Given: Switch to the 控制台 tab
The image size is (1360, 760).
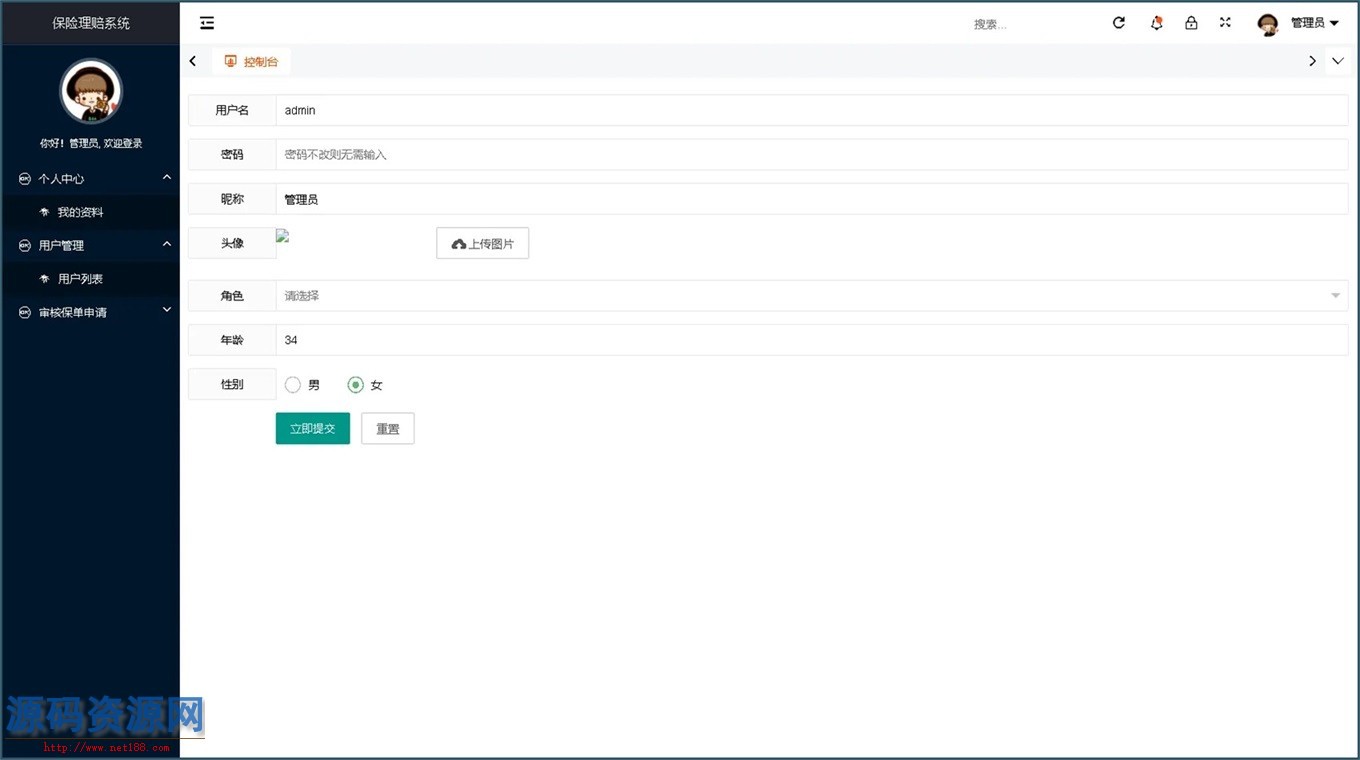Looking at the screenshot, I should coord(251,61).
